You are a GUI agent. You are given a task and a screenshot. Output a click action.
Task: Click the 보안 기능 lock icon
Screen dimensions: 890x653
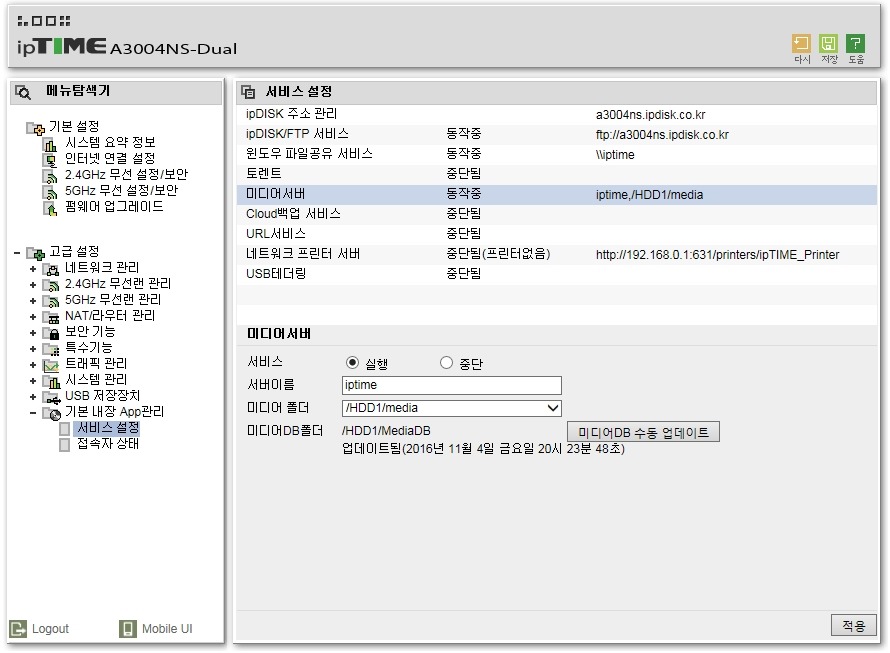pyautogui.click(x=51, y=333)
